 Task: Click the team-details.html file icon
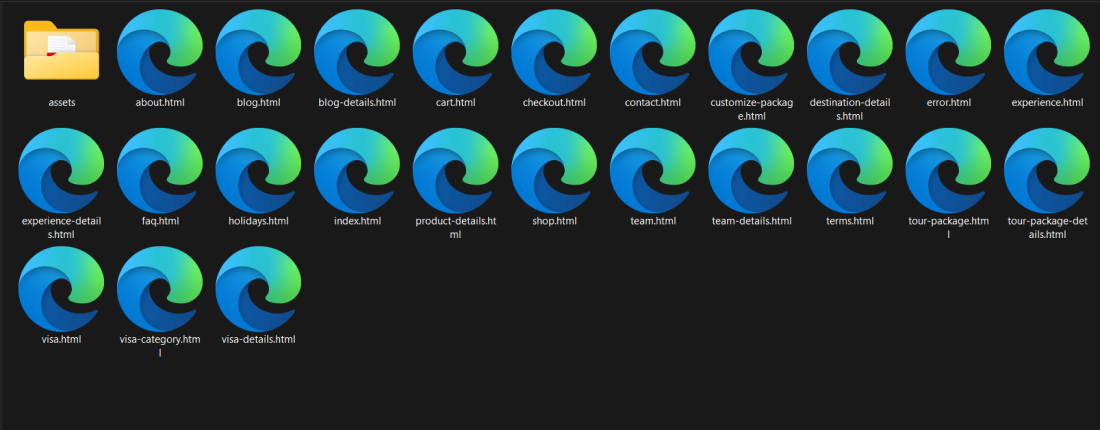pos(751,170)
